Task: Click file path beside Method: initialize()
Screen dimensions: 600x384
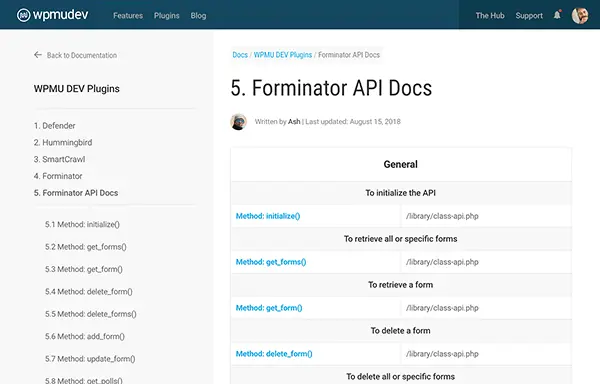Action: click(x=442, y=216)
